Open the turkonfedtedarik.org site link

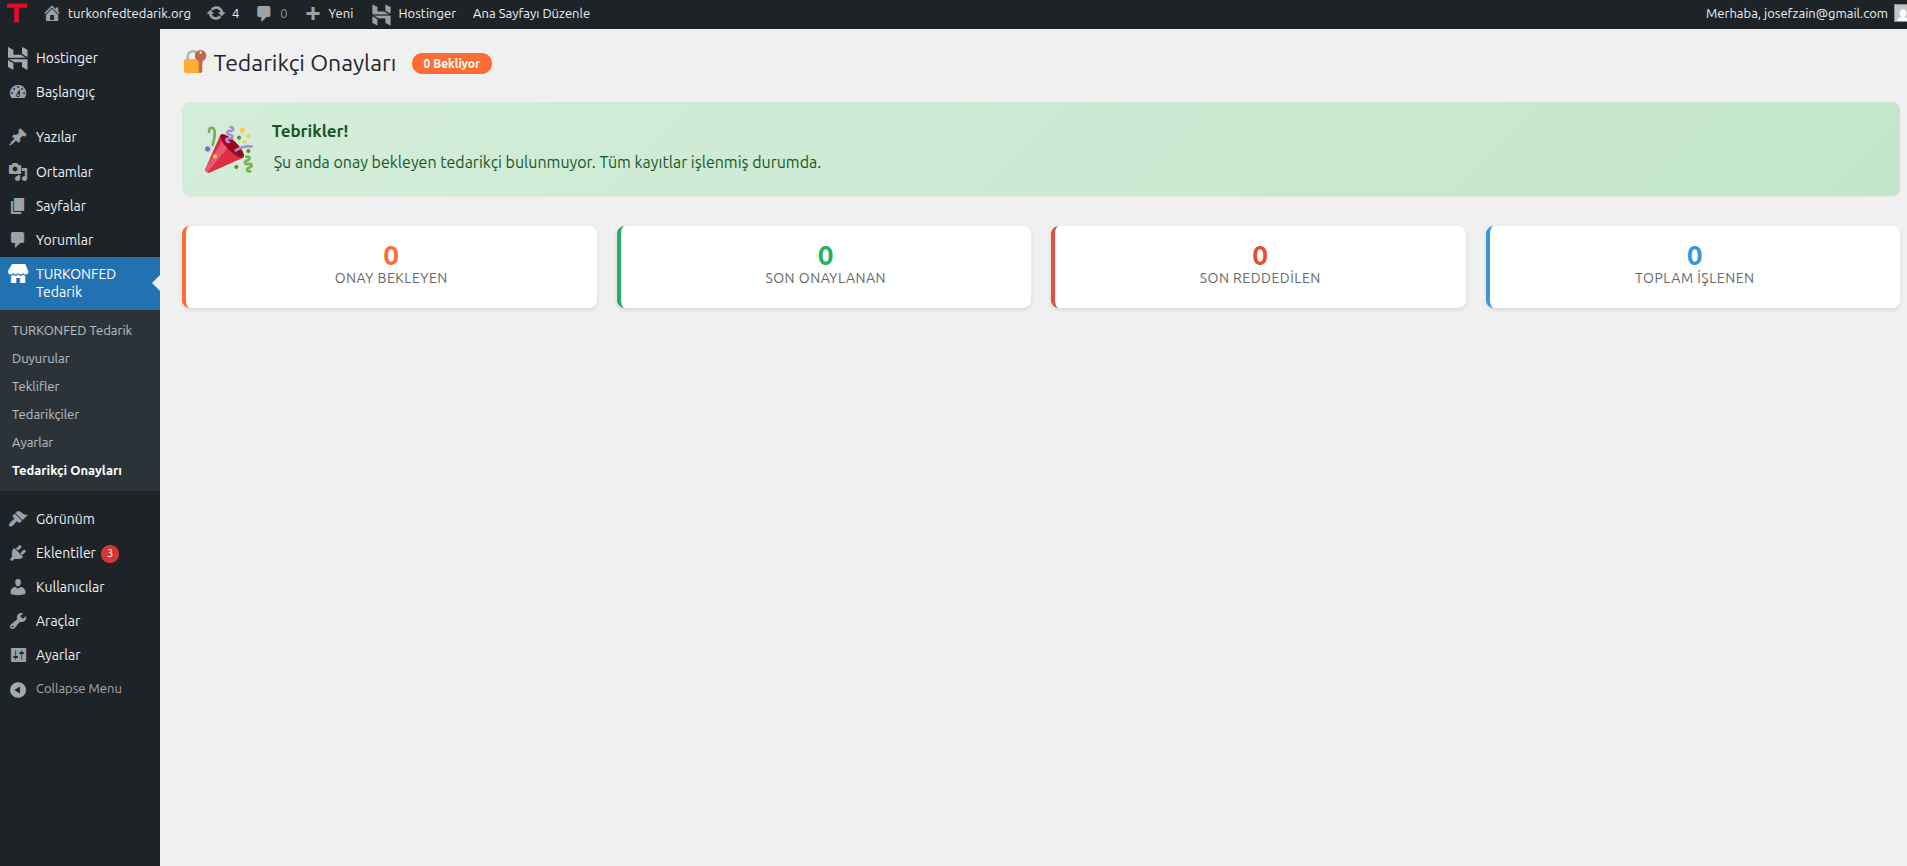128,13
